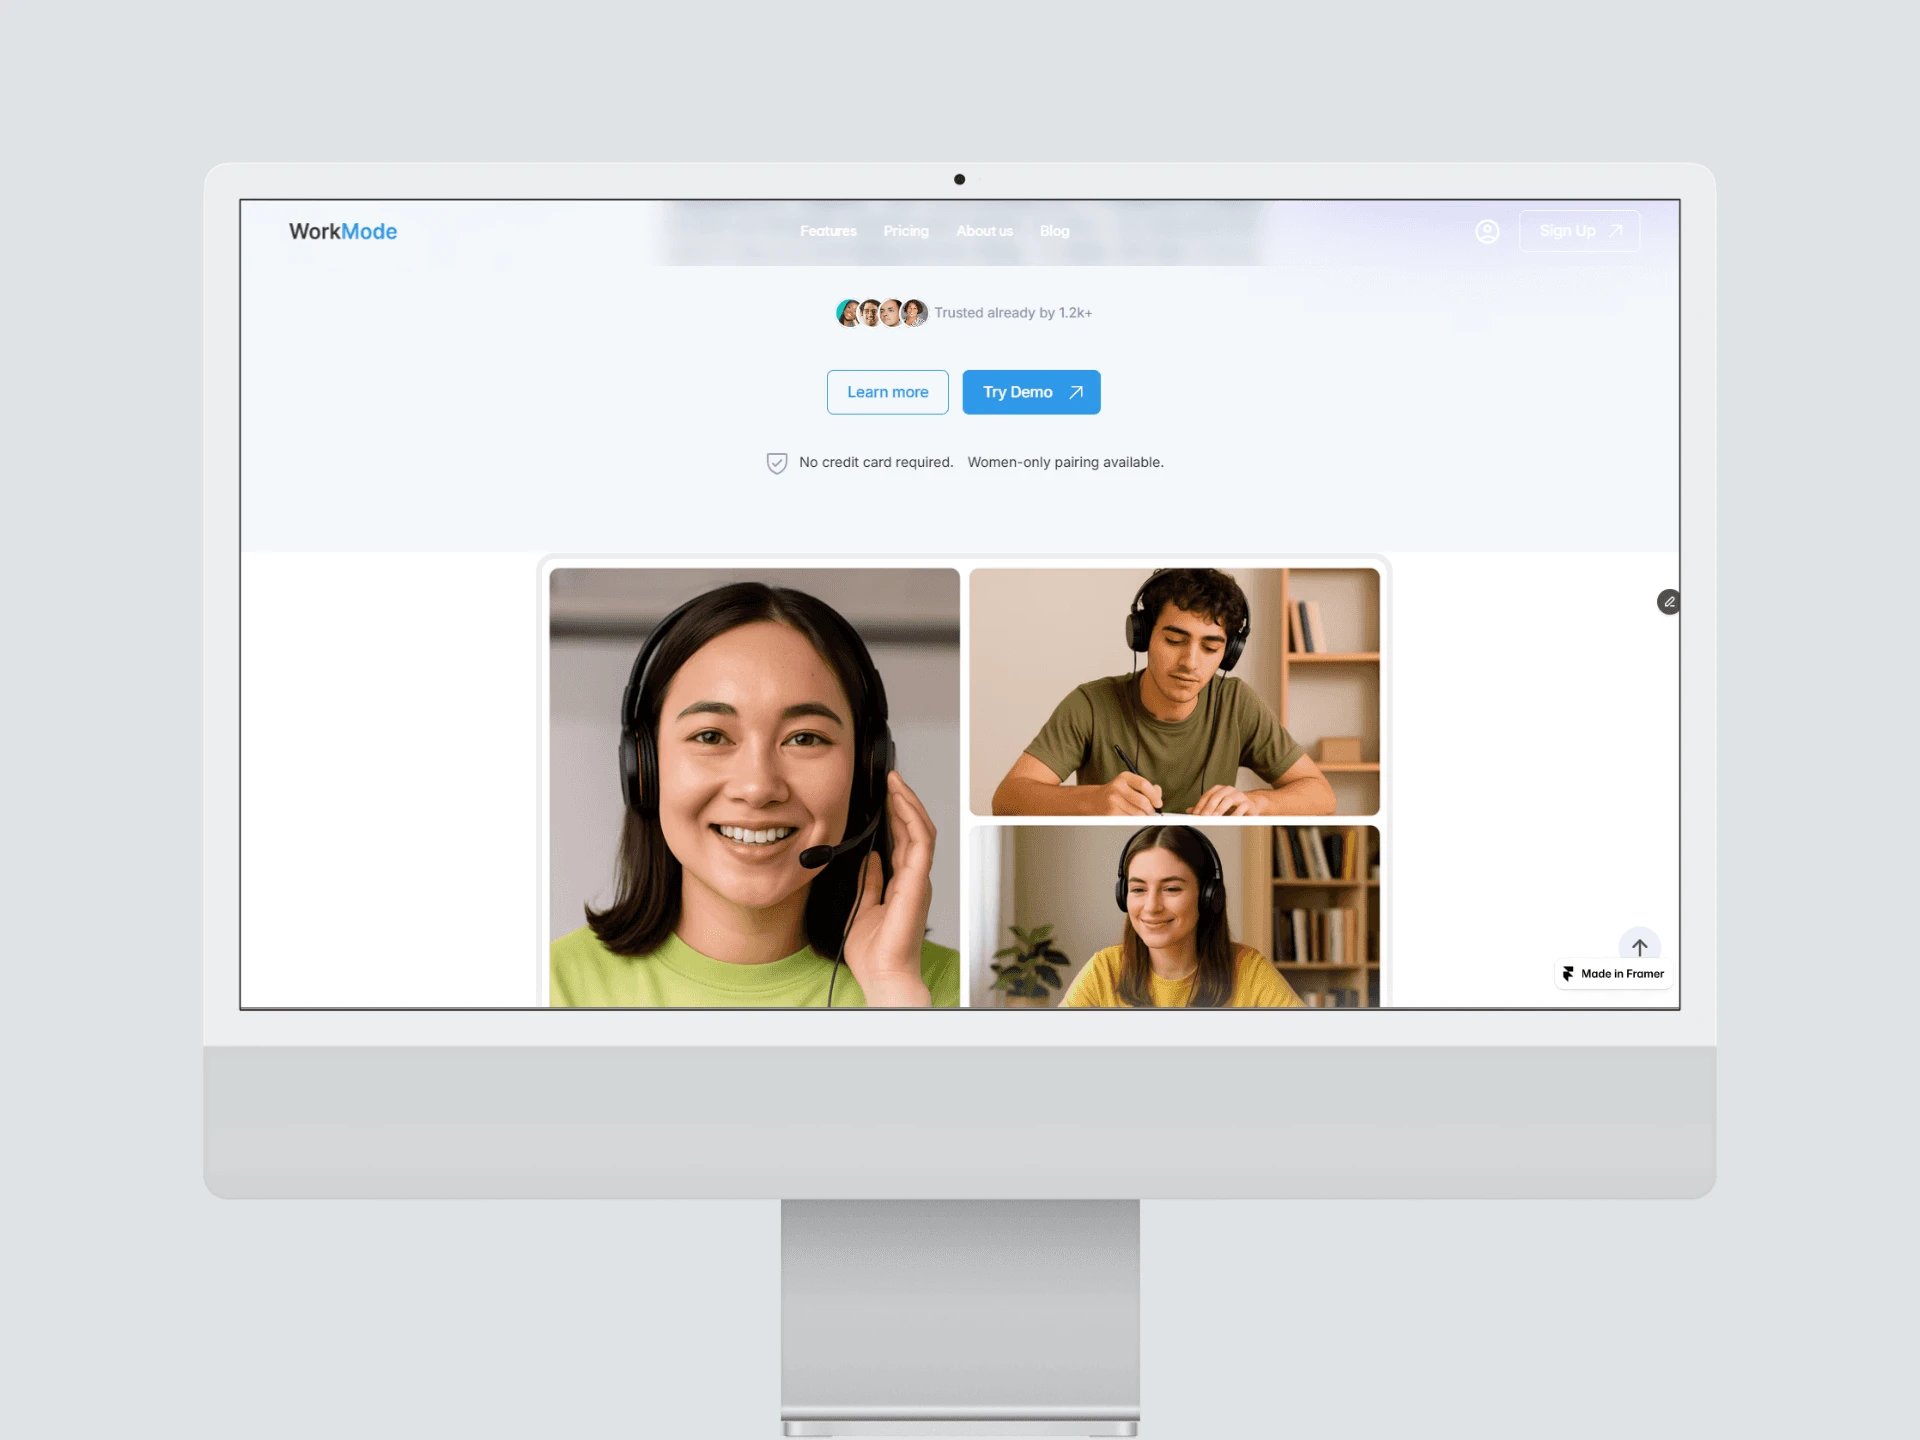Click the scroll-to-top arrow button
Image resolution: width=1920 pixels, height=1440 pixels.
tap(1639, 945)
